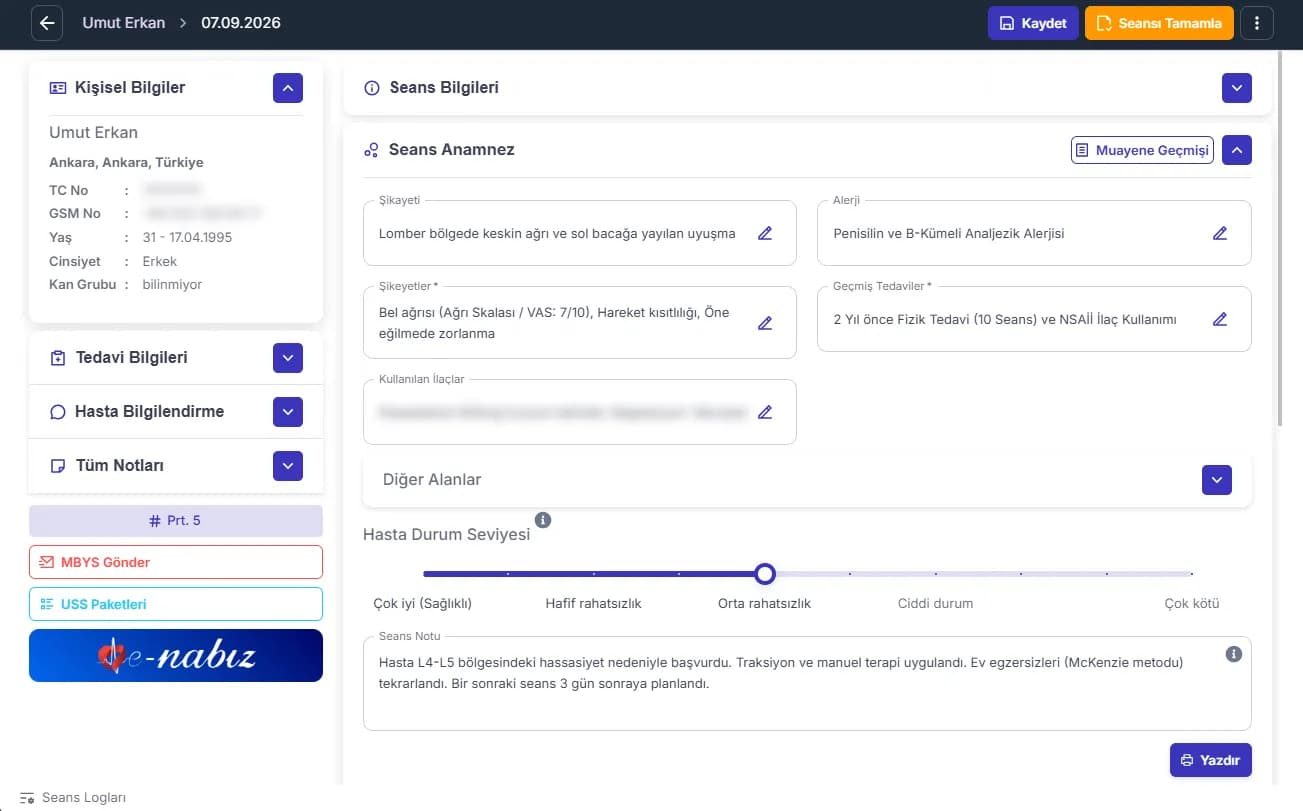1303x811 pixels.
Task: Collapse the Seans Anamnez section
Action: tap(1237, 150)
